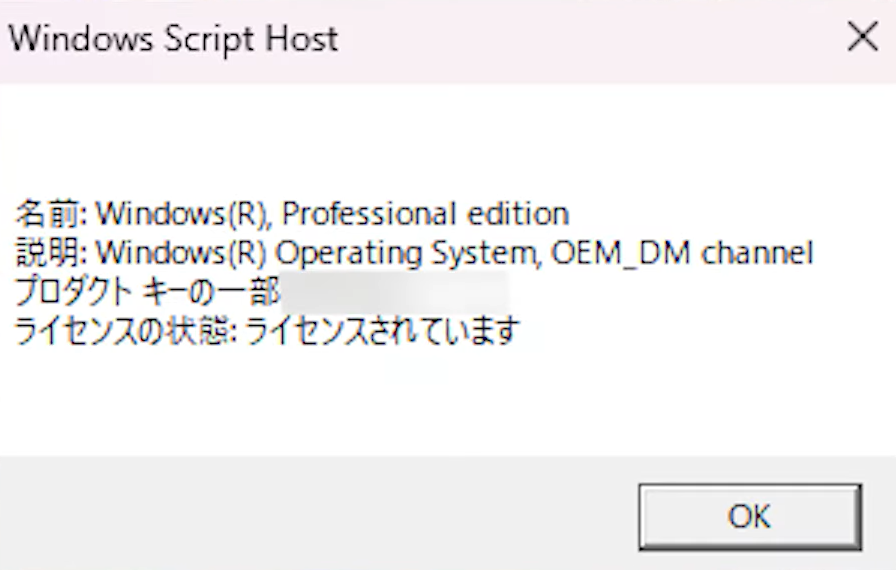896x570 pixels.
Task: Click the Operating System text
Action: click(408, 252)
